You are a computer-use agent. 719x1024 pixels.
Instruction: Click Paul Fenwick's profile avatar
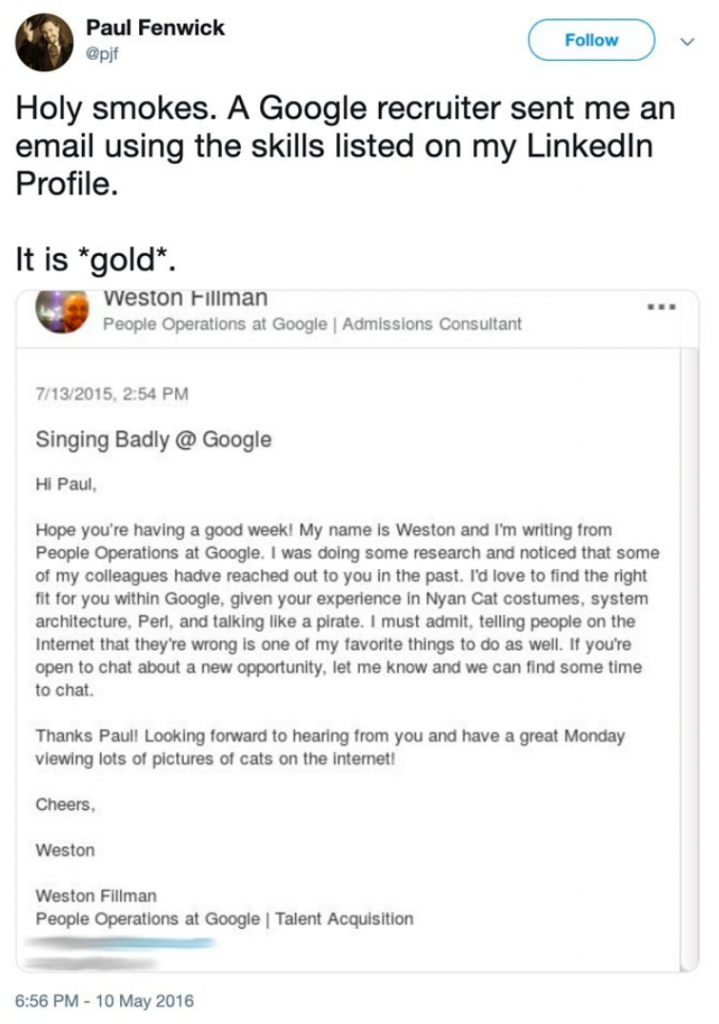[45, 41]
